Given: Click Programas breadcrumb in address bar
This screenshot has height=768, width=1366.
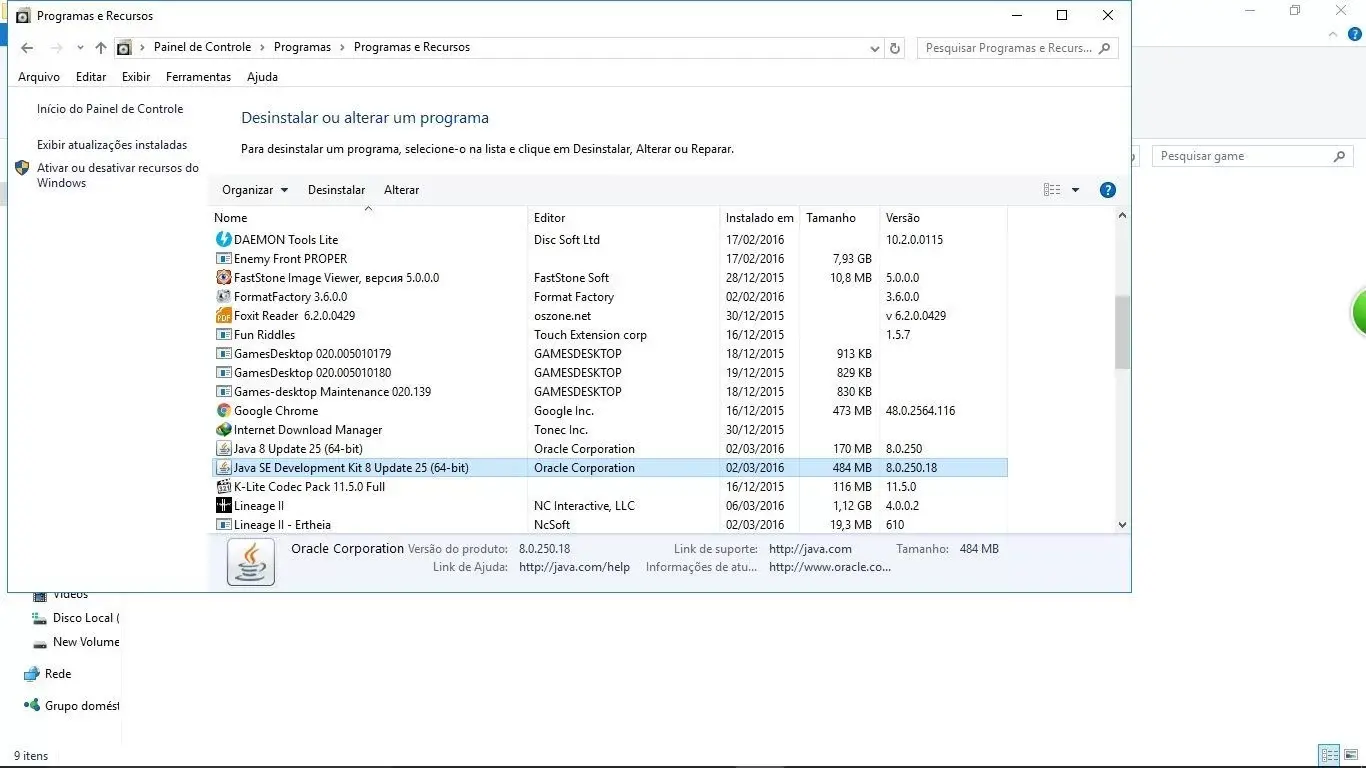Looking at the screenshot, I should point(302,48).
